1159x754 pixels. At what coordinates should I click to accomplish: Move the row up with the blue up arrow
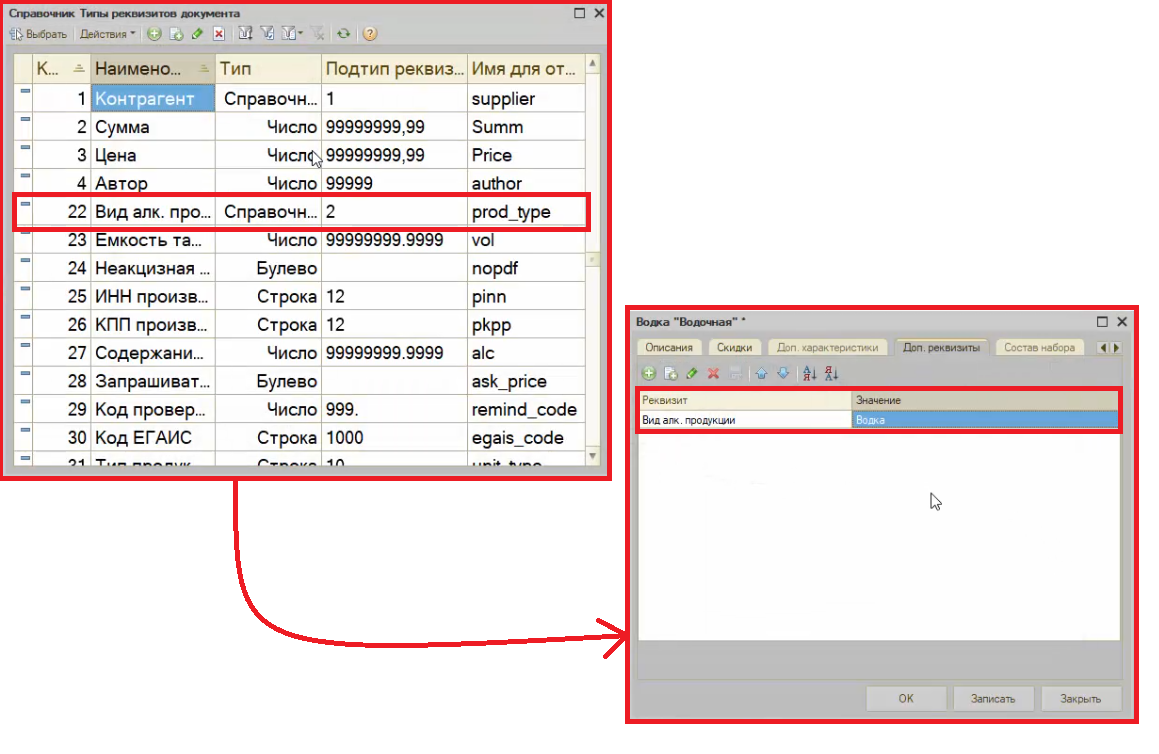click(761, 373)
